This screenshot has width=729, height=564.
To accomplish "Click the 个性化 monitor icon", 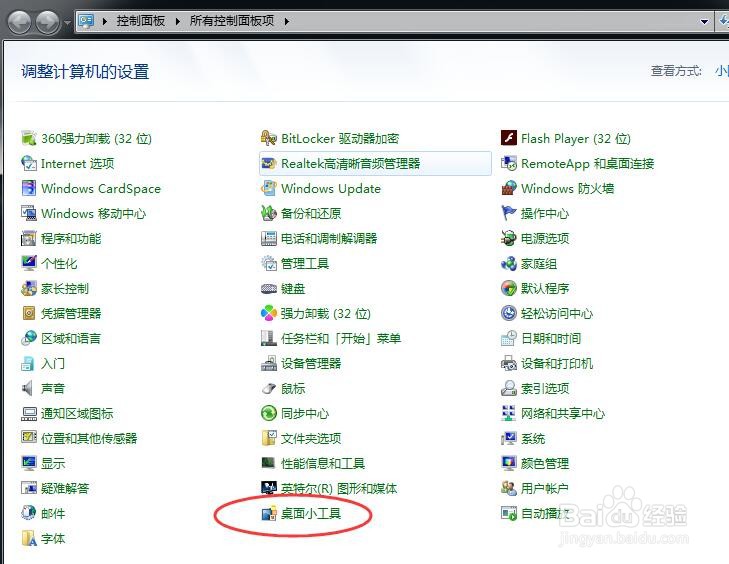I will (29, 263).
